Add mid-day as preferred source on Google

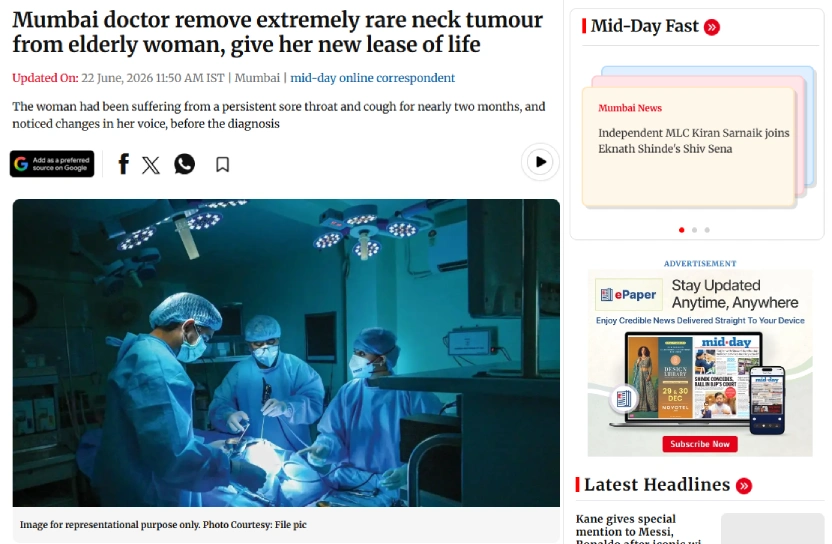(x=52, y=164)
